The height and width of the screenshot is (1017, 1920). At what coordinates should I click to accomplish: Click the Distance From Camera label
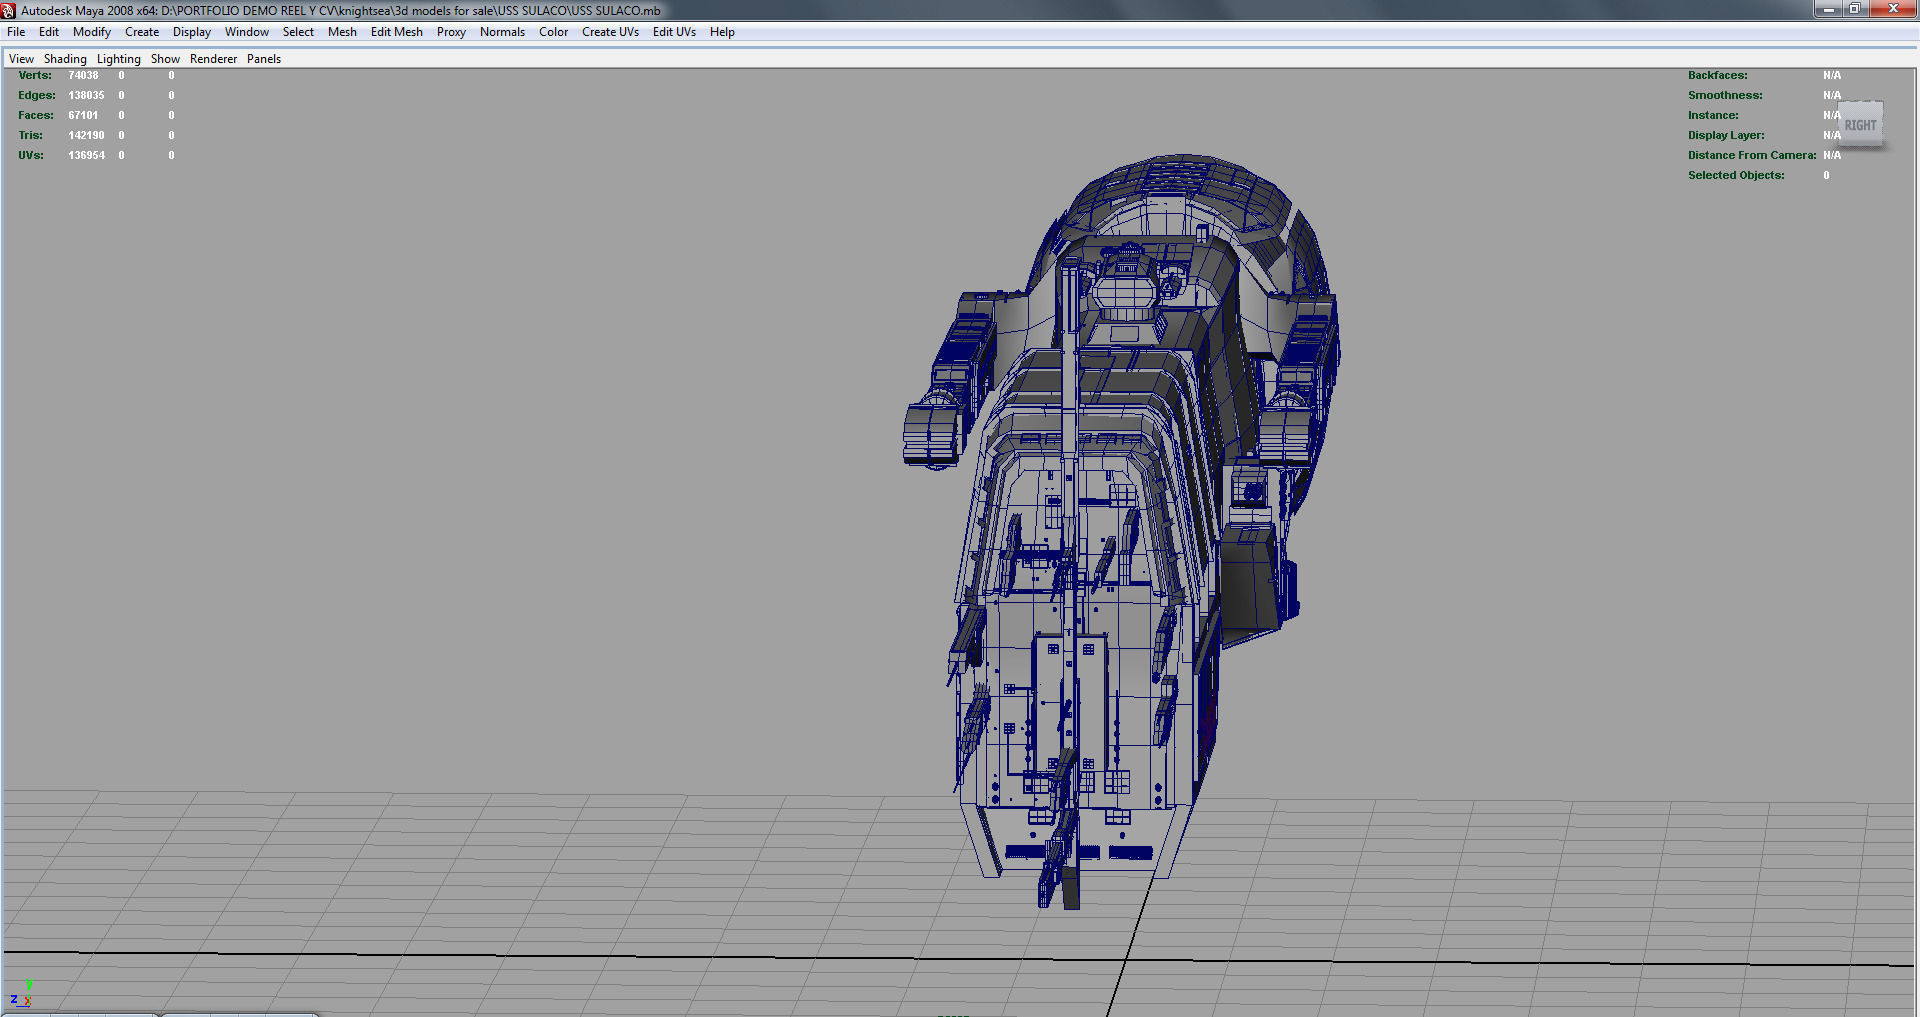(1752, 155)
